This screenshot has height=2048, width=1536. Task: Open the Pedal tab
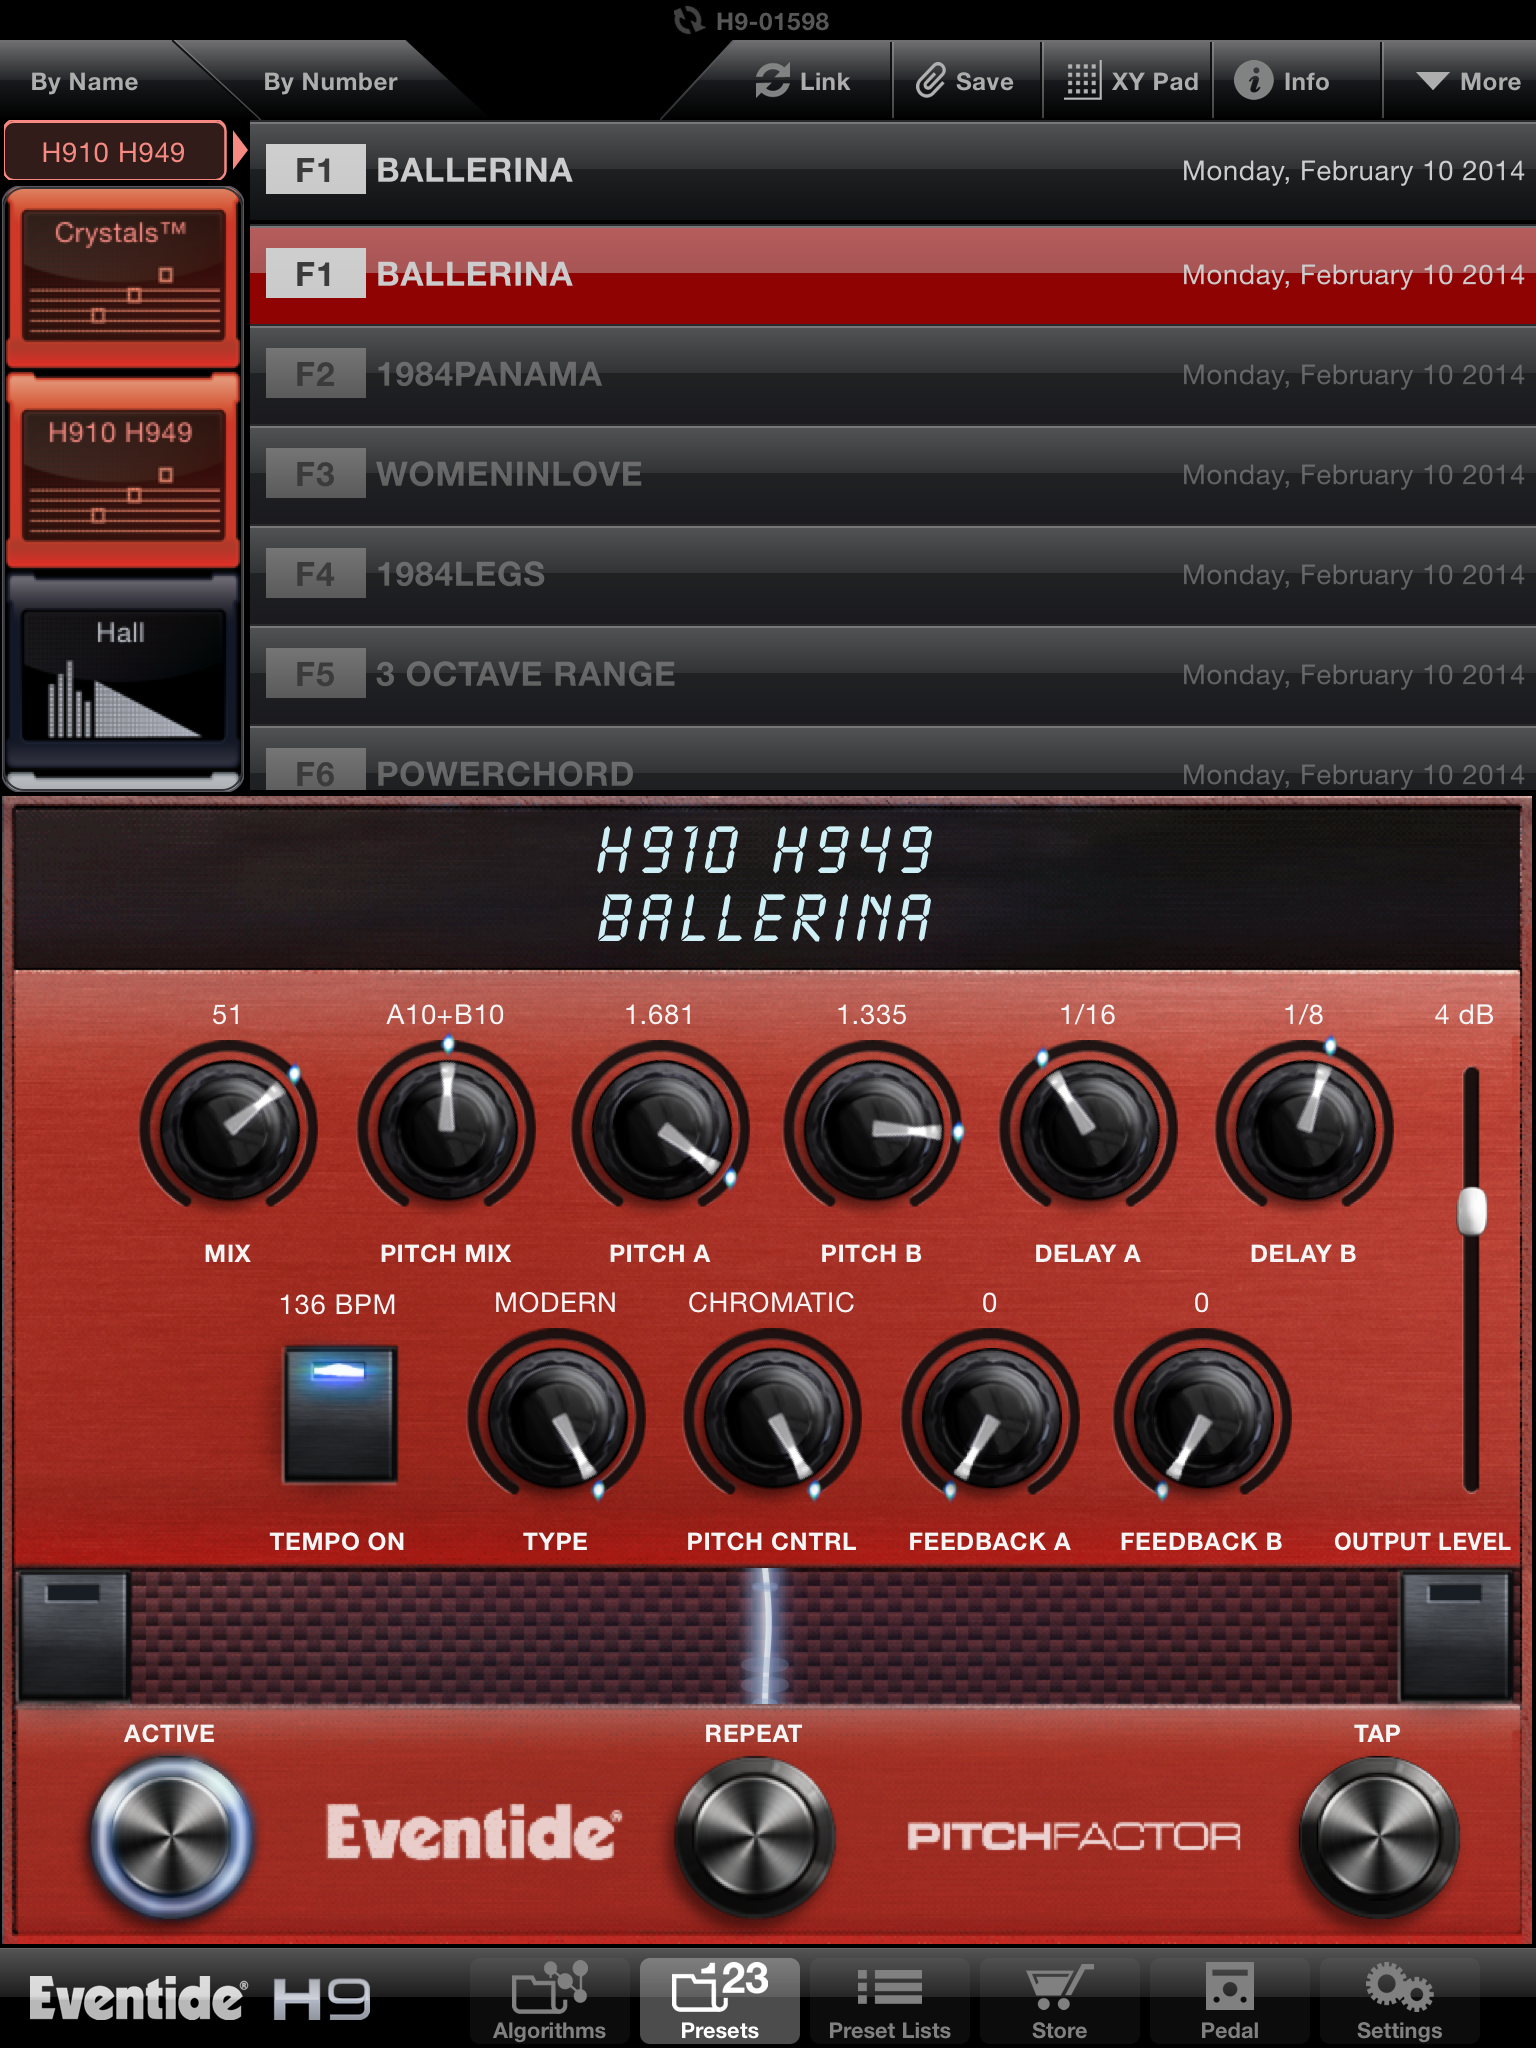click(x=1229, y=2001)
